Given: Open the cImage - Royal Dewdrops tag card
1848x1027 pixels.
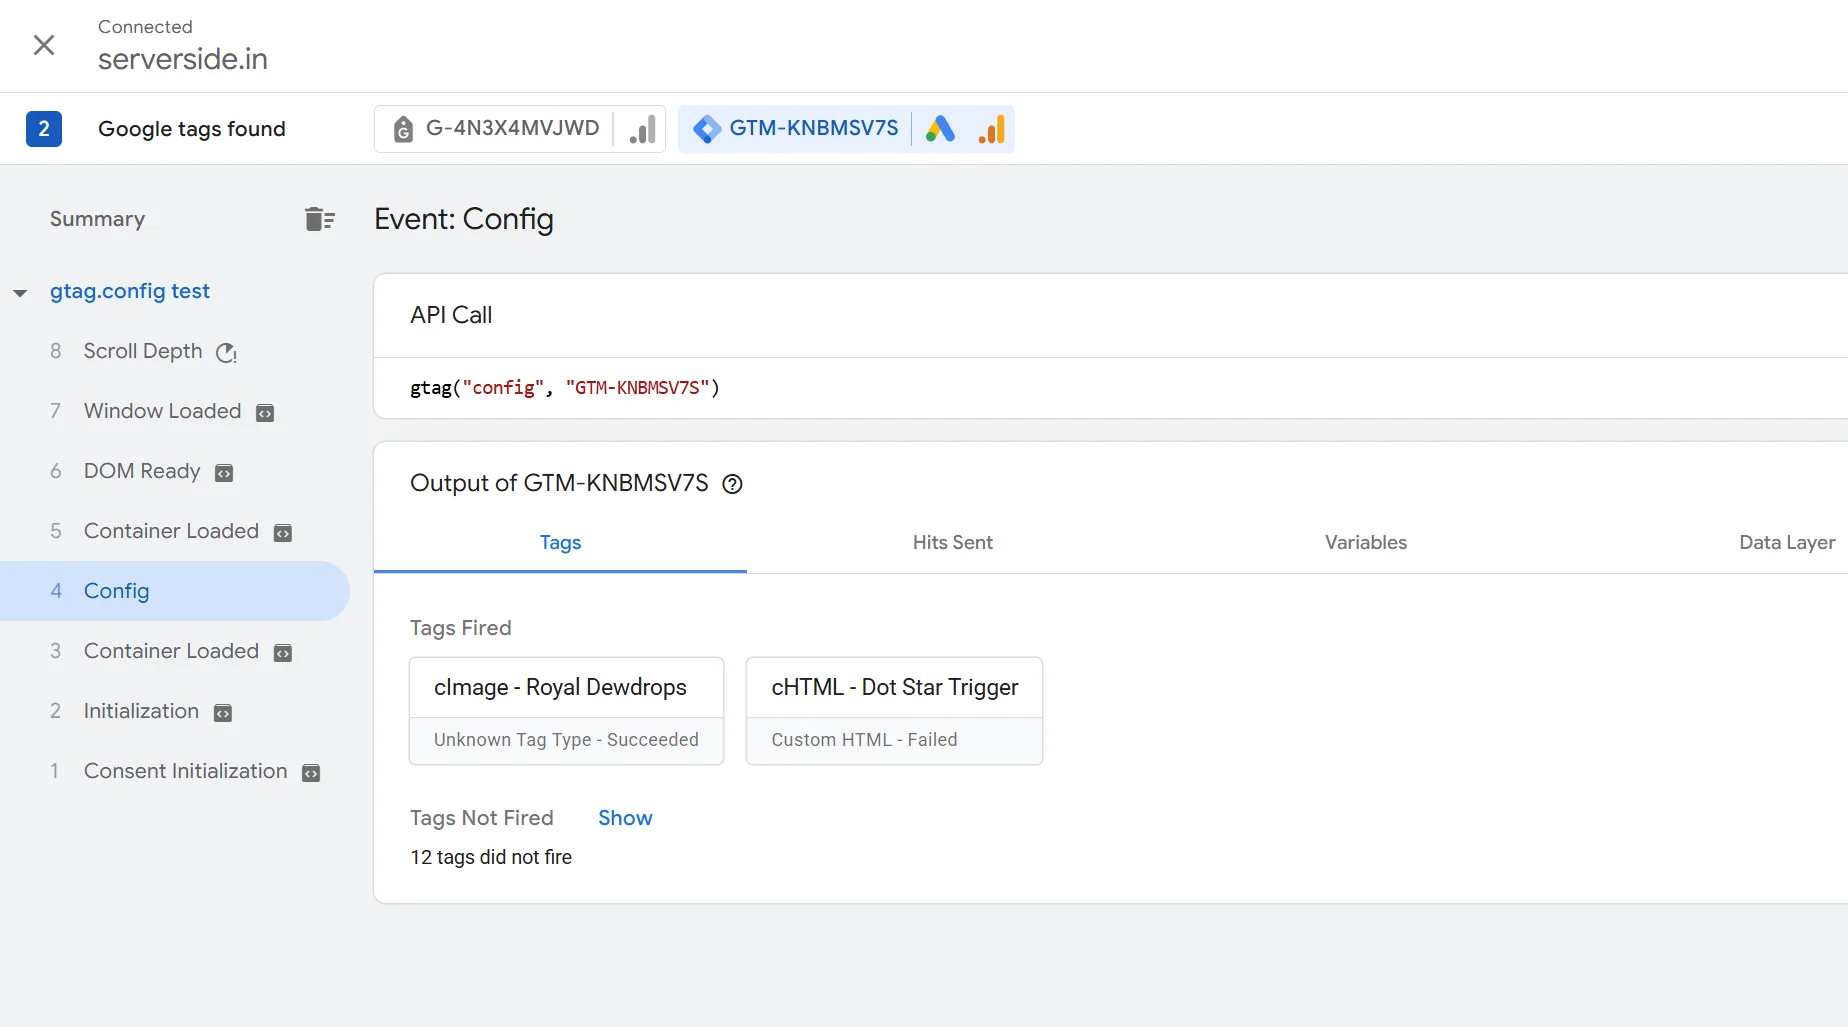Looking at the screenshot, I should 566,711.
